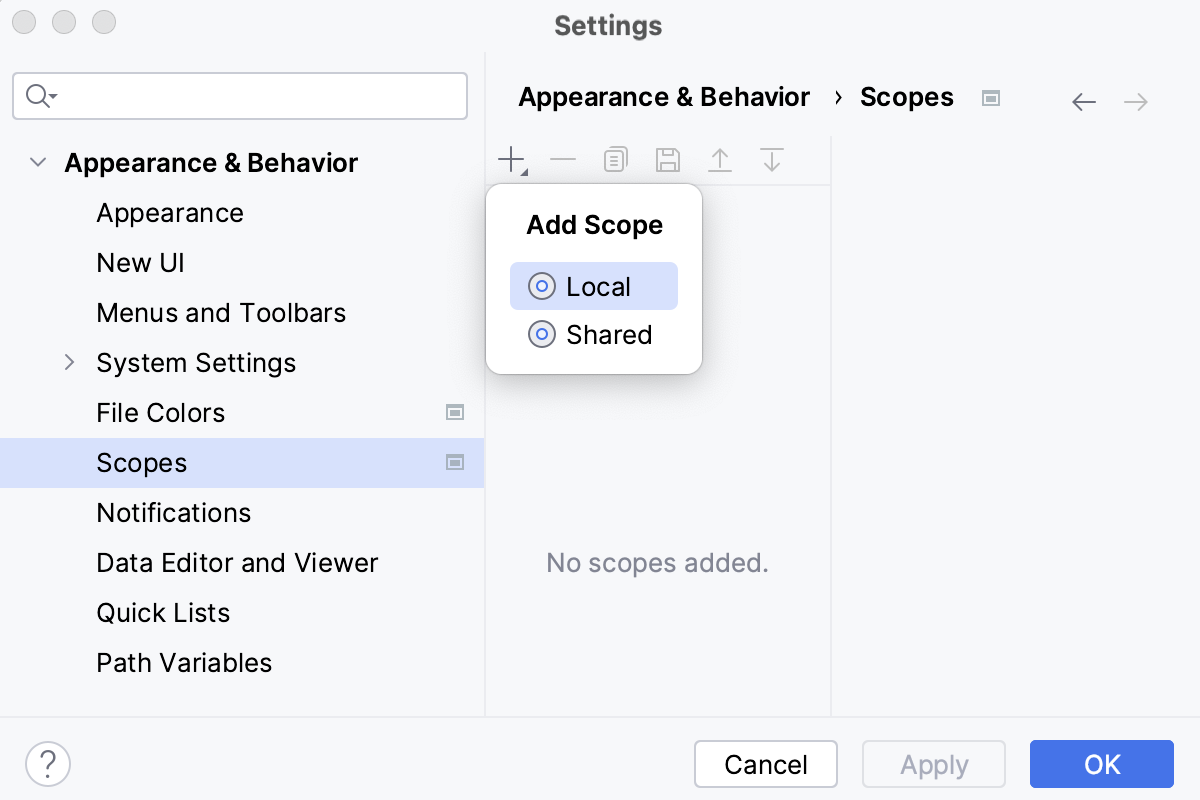Click the Move scope down arrow icon
The height and width of the screenshot is (800, 1200).
click(771, 158)
